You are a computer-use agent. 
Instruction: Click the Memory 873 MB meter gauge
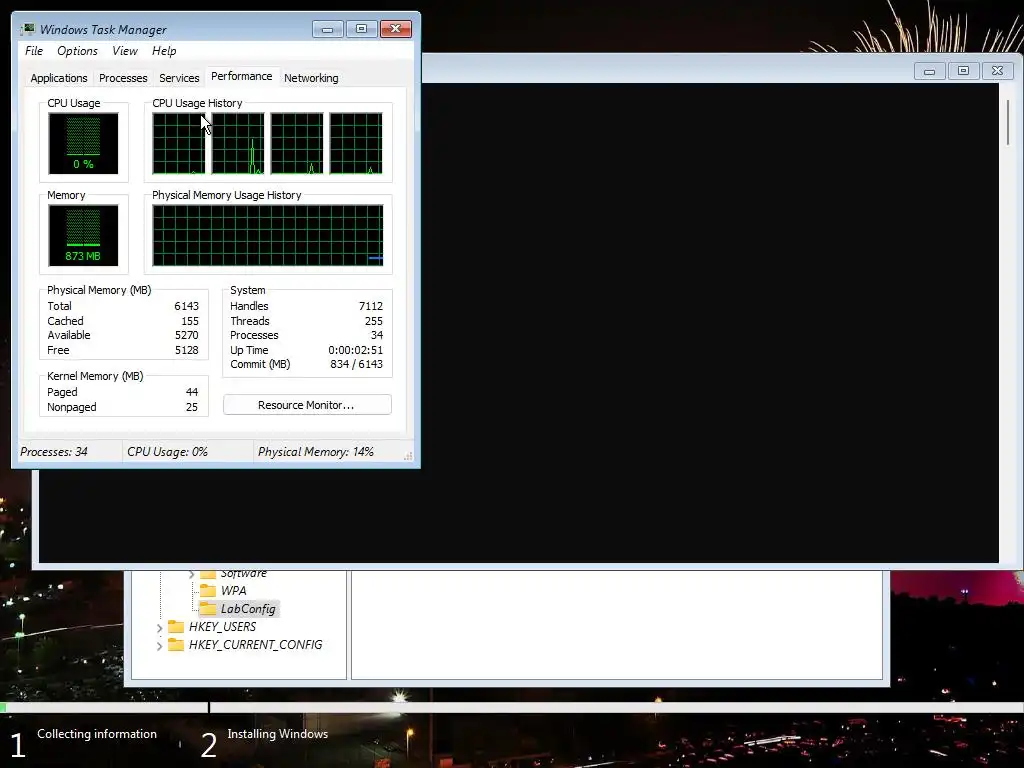[83, 235]
